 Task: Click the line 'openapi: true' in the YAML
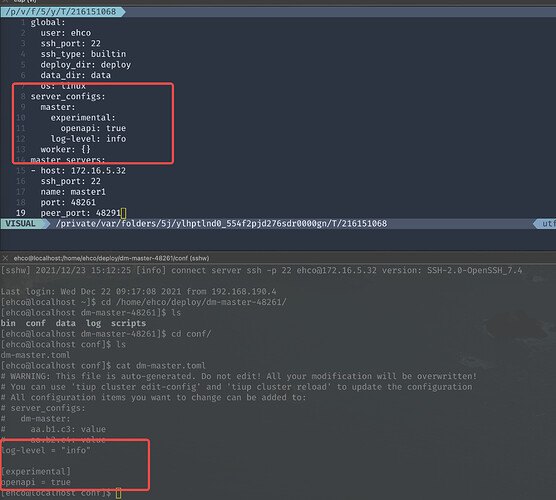point(93,128)
